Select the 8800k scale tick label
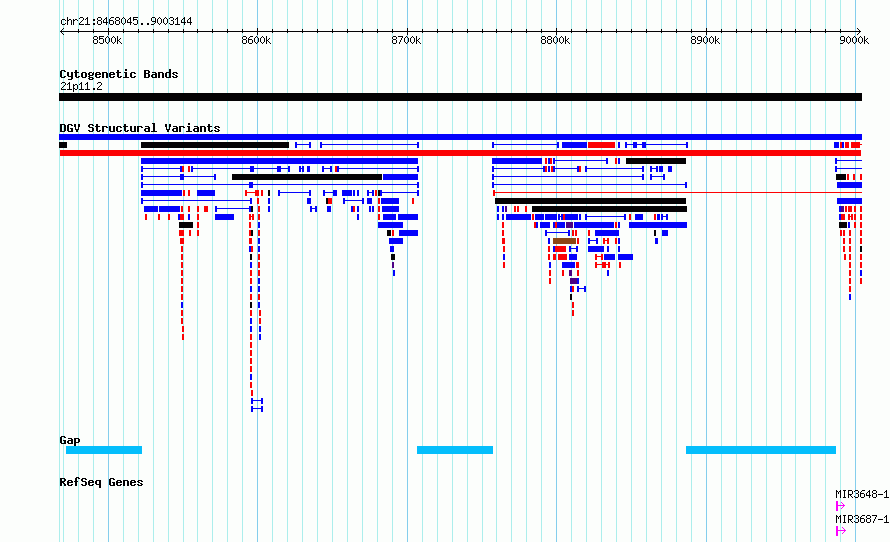The width and height of the screenshot is (890, 542). coord(556,40)
